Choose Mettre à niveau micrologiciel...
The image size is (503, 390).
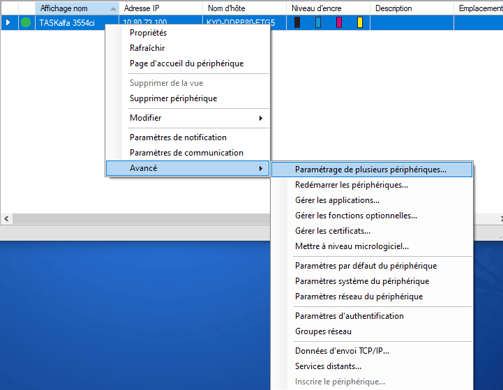(x=372, y=246)
